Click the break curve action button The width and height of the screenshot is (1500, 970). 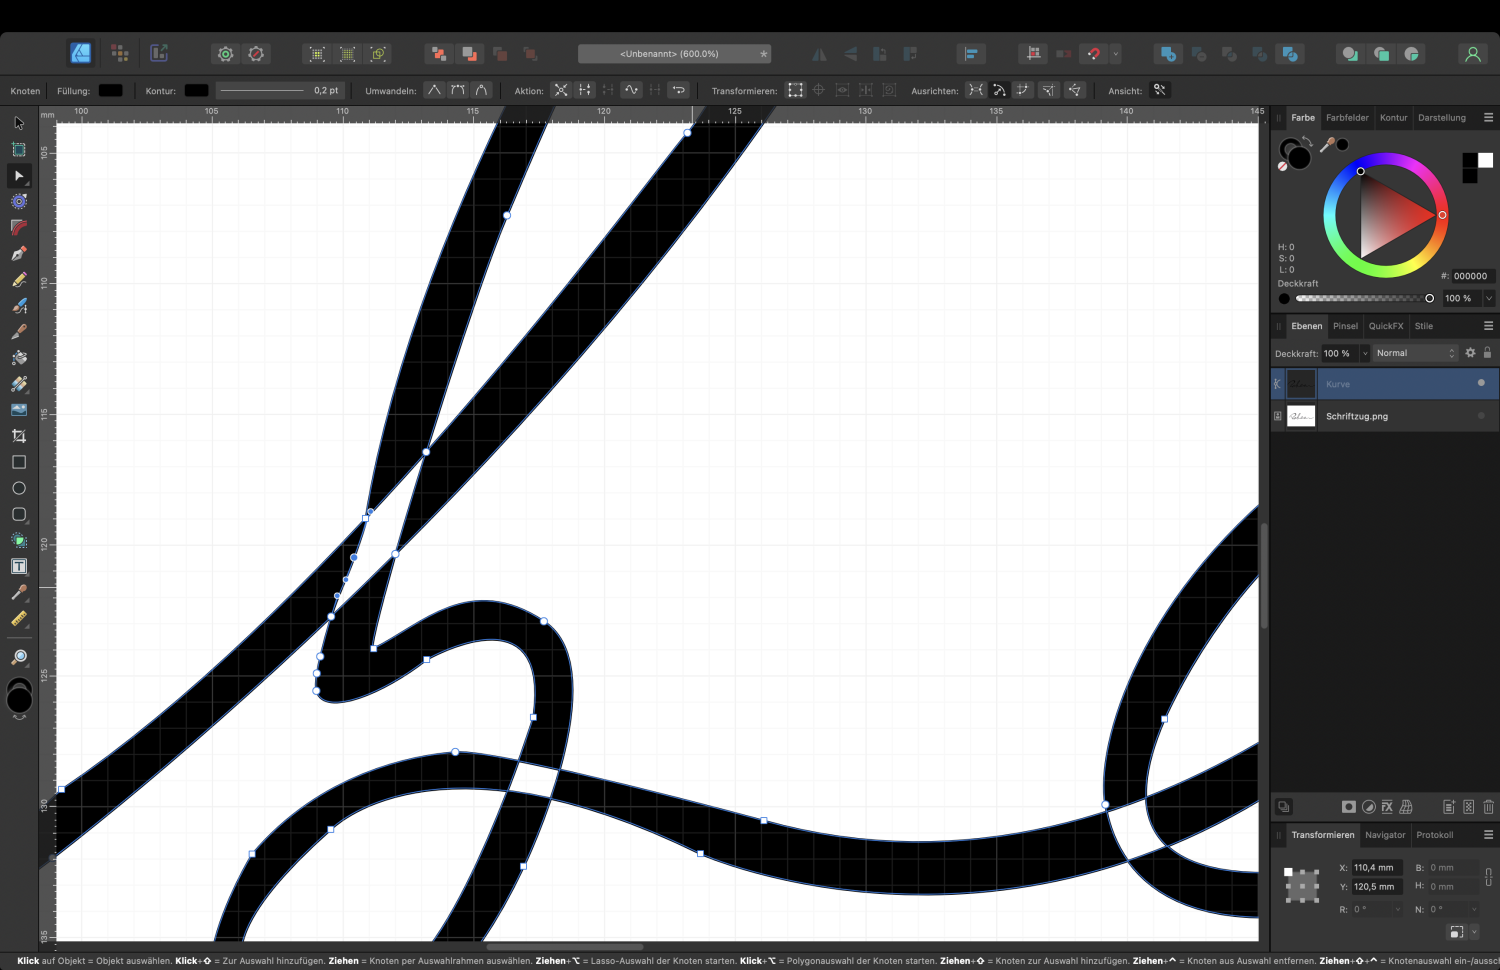point(561,90)
